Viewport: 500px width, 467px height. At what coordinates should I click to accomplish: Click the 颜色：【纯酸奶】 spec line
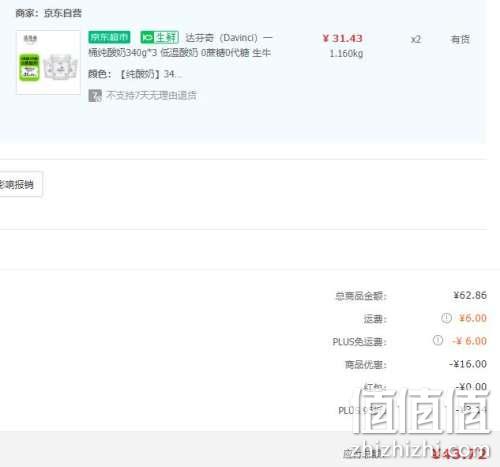pos(135,74)
